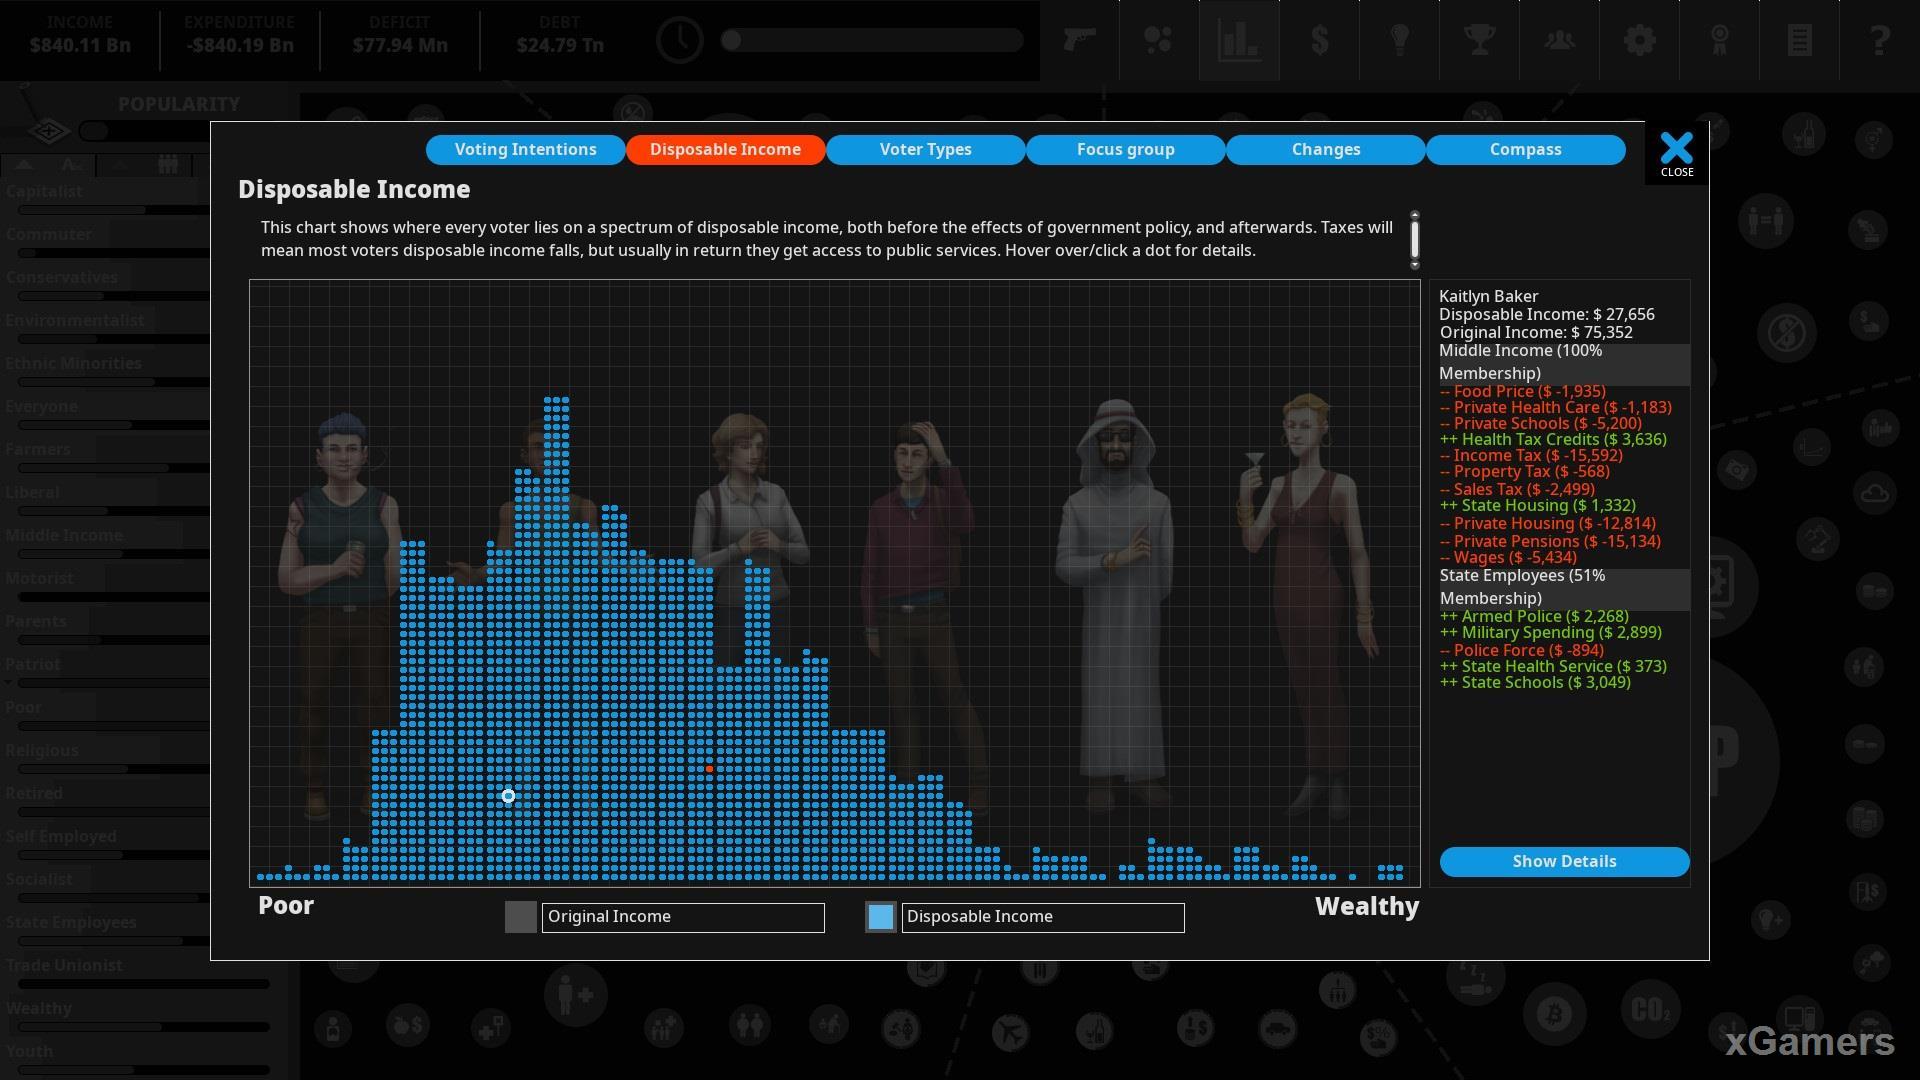Toggle the Original Income legend indicator
The height and width of the screenshot is (1080, 1920).
520,916
